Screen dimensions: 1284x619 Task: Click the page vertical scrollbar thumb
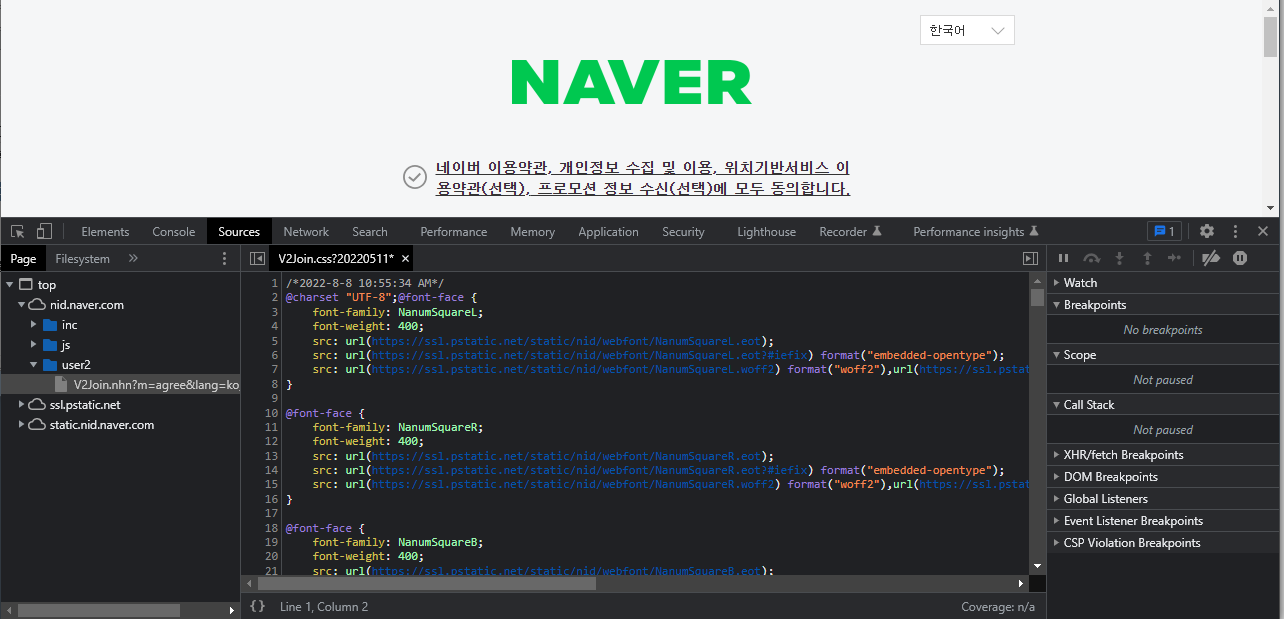(1270, 36)
